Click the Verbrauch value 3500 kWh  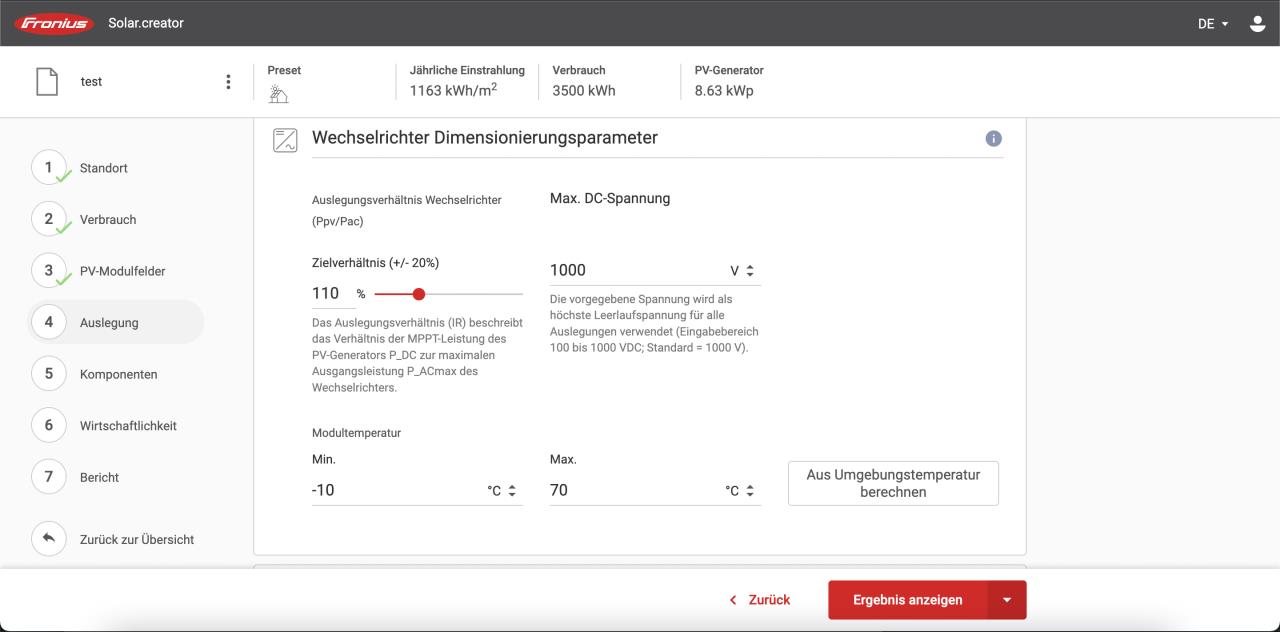pyautogui.click(x=584, y=91)
